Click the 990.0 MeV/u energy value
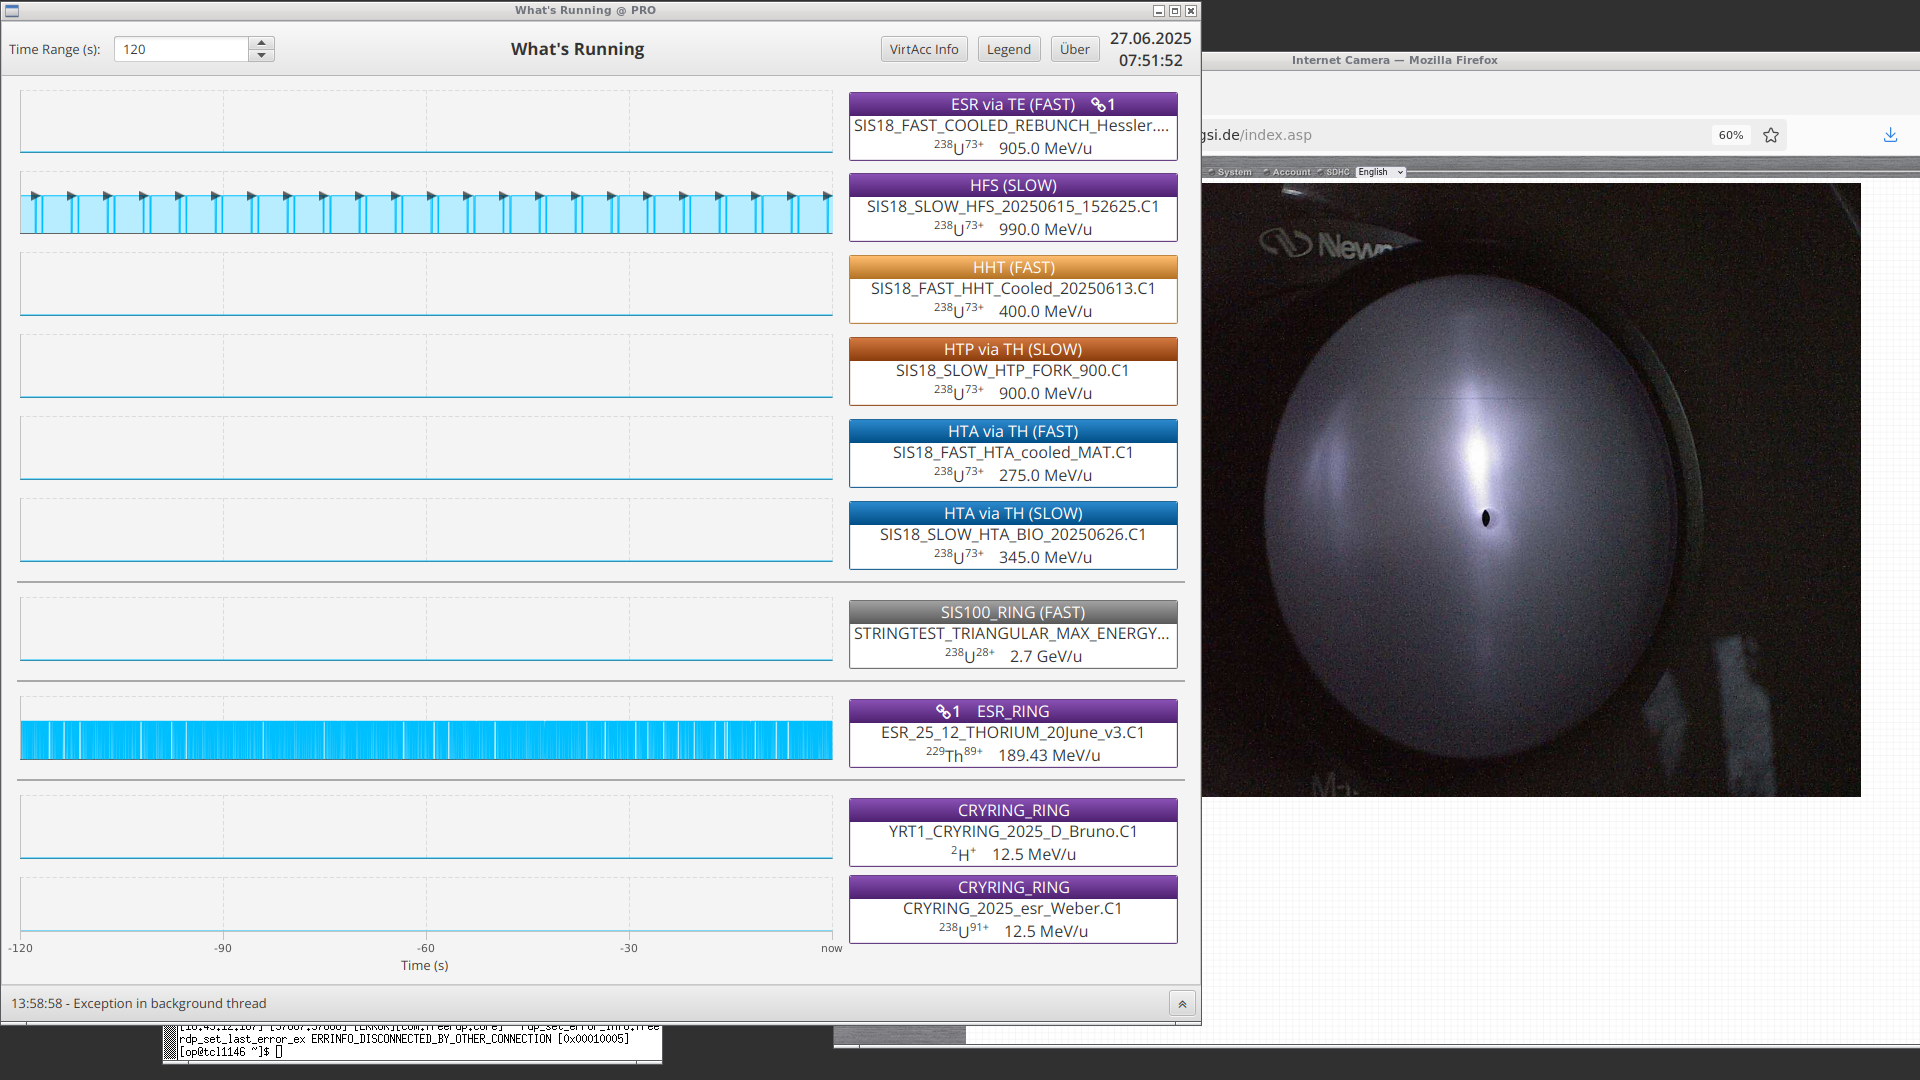The image size is (1920, 1080). [x=1045, y=230]
